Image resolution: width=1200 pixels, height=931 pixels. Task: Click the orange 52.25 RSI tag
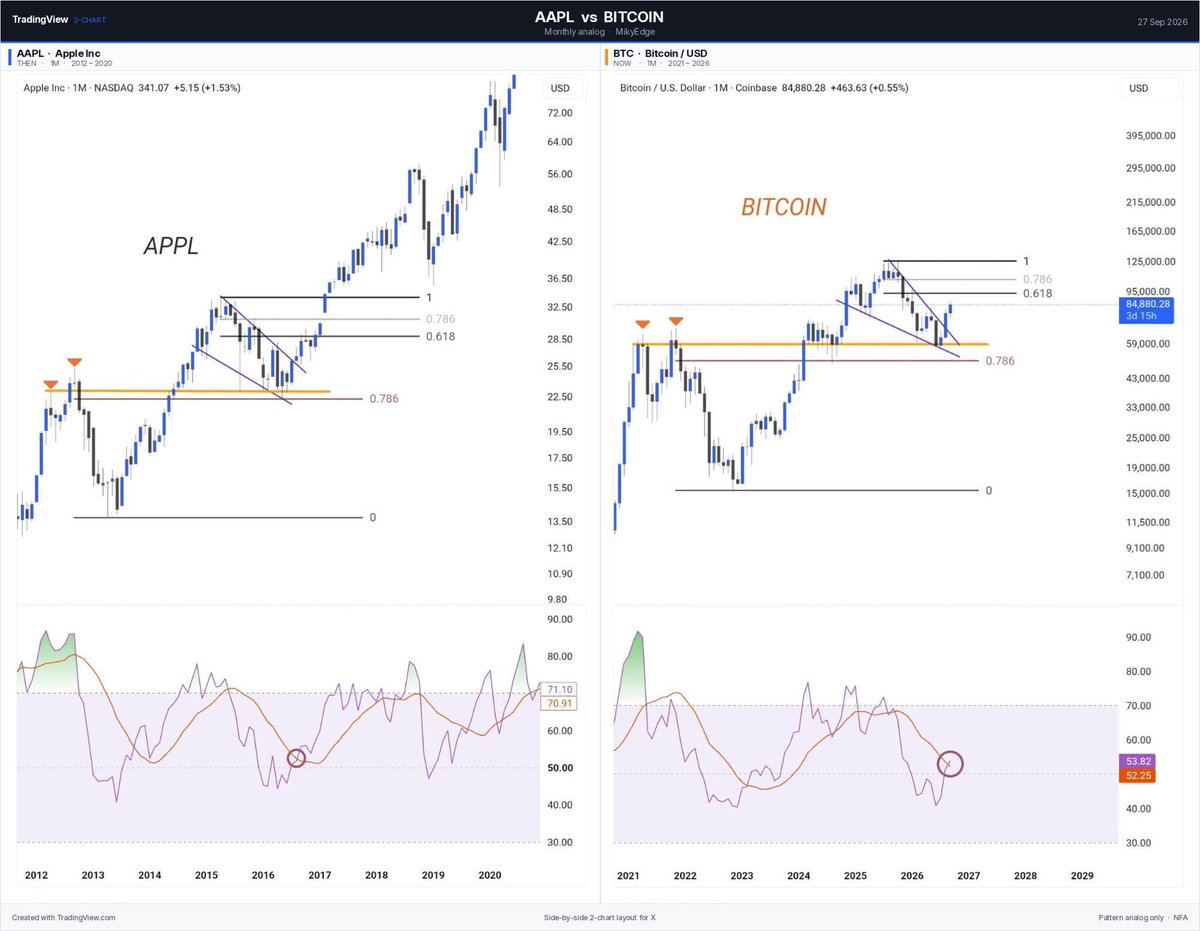(x=1138, y=776)
